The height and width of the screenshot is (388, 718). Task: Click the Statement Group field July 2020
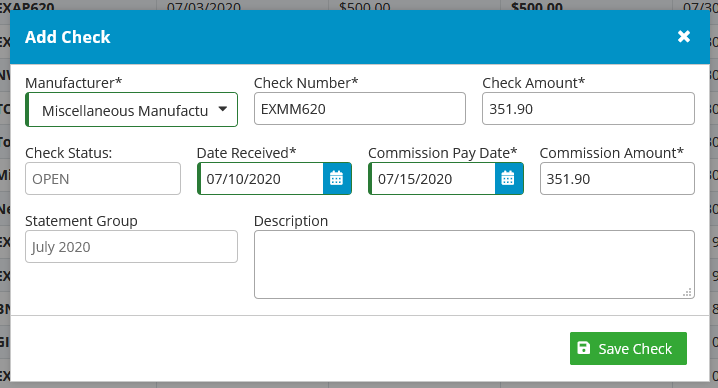(131, 246)
